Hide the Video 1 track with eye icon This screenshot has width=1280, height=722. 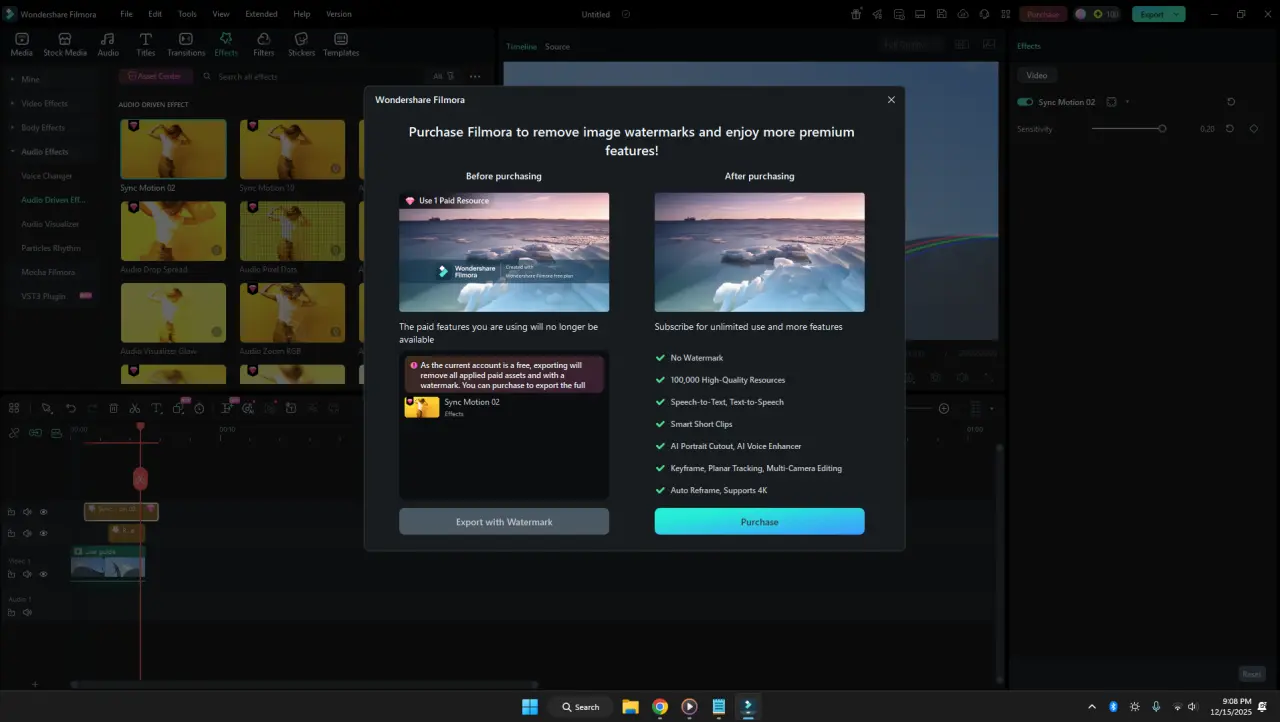click(x=43, y=574)
